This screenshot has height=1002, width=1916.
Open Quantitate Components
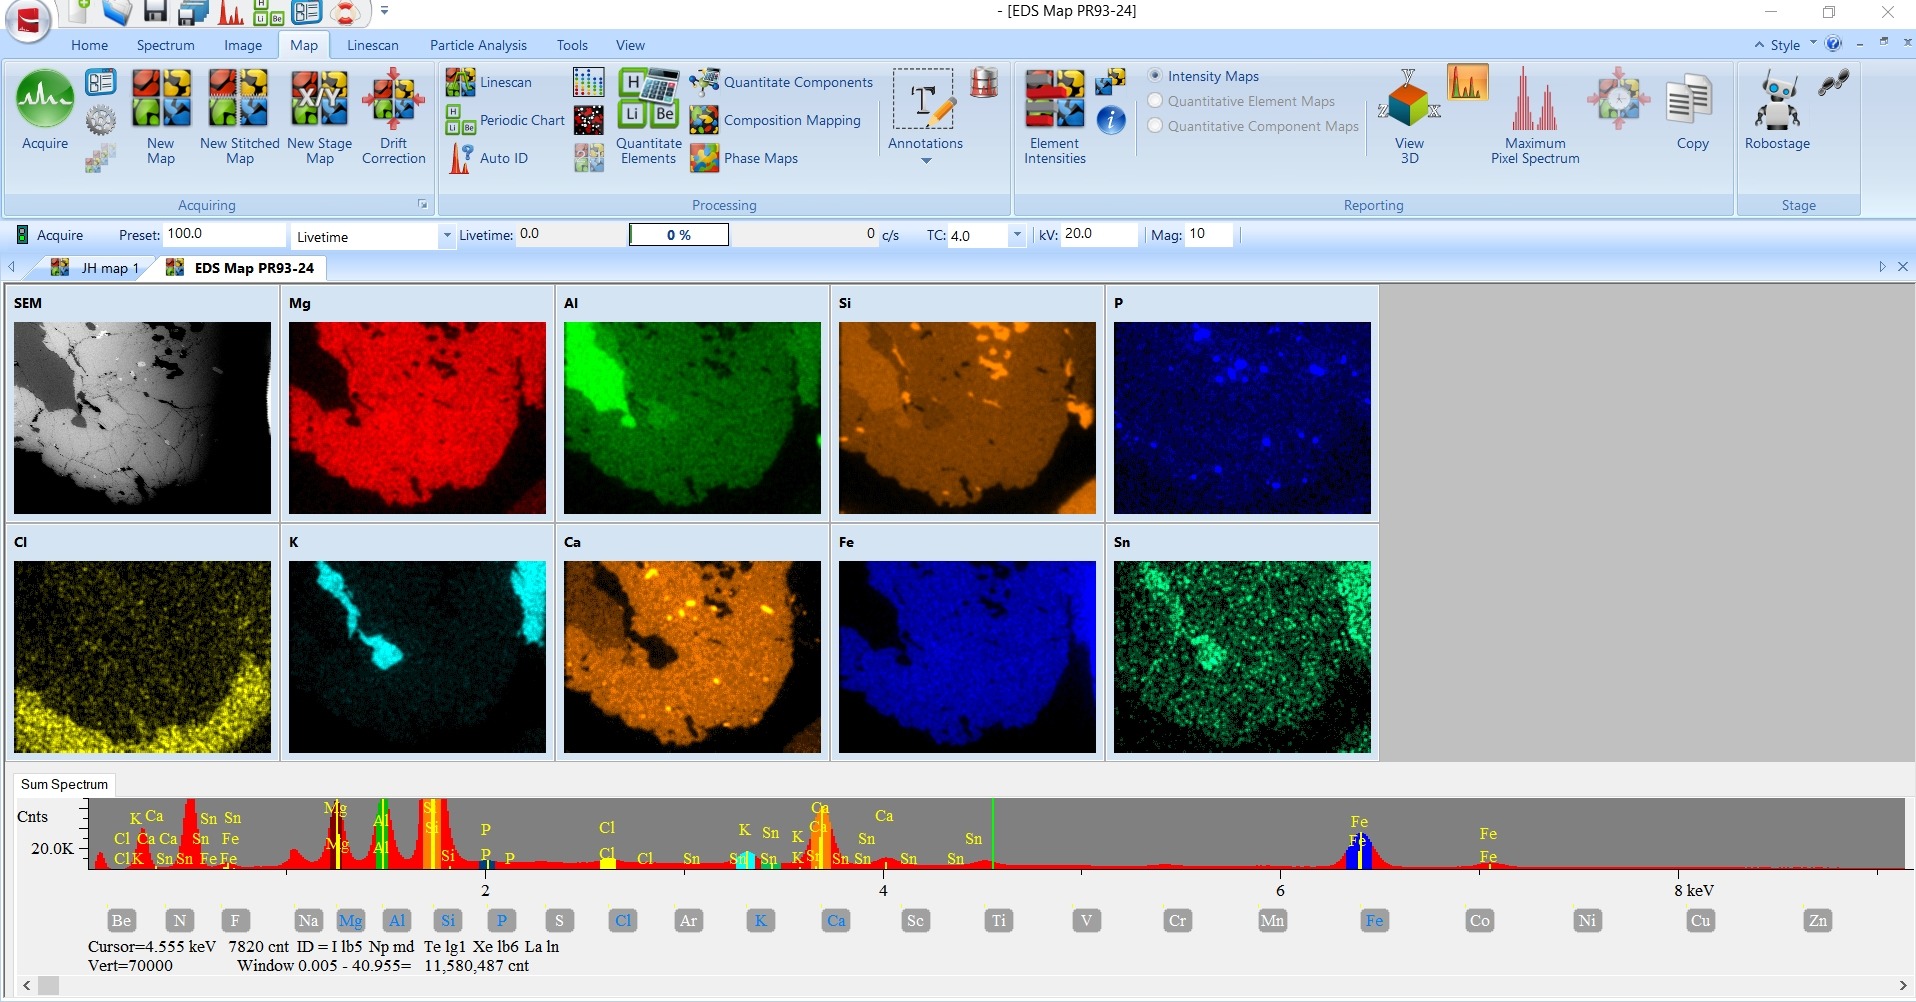click(x=781, y=82)
